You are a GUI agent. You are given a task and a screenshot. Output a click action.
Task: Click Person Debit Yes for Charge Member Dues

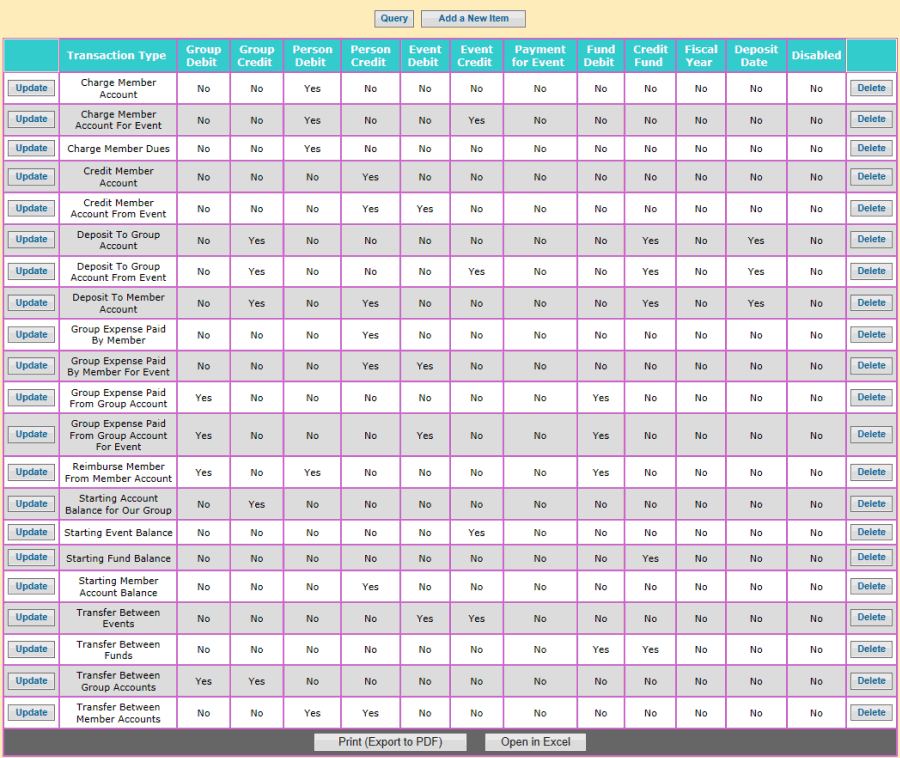pyautogui.click(x=312, y=149)
